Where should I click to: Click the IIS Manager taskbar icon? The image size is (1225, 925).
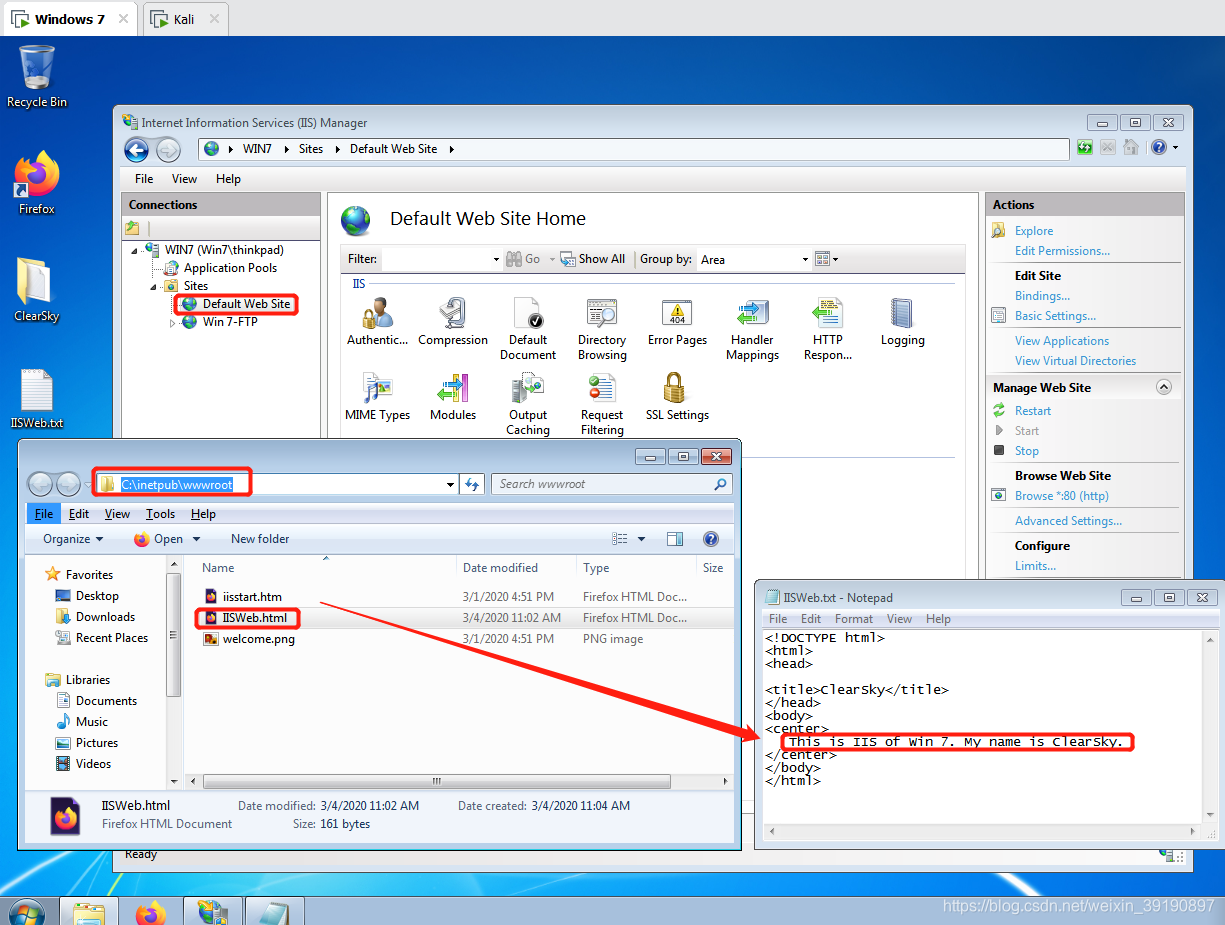(x=213, y=911)
